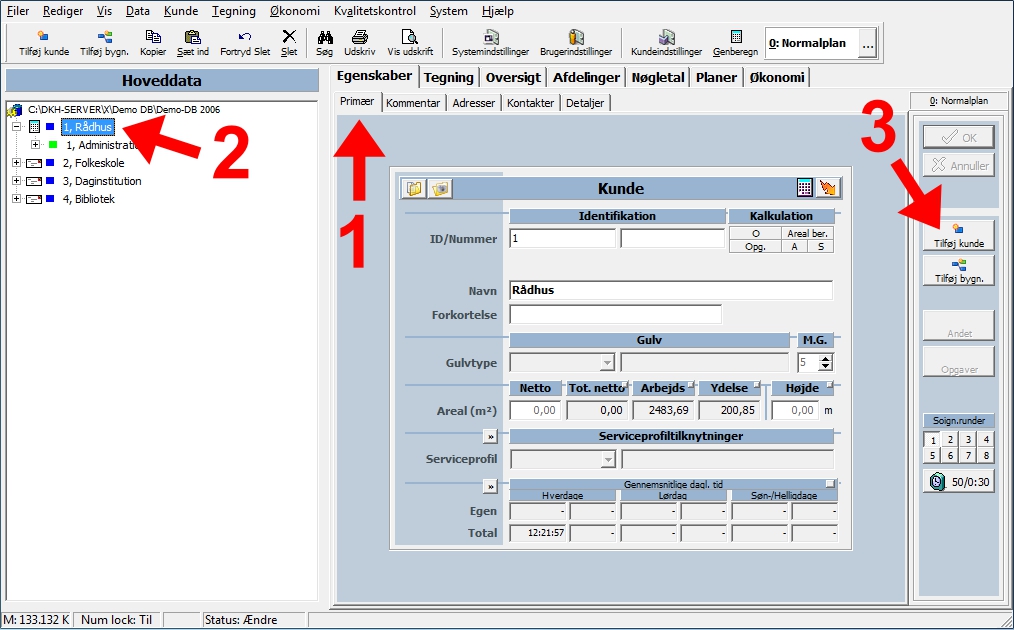Screen dimensions: 1014x630
Task: Open Søg with the binoculars icon
Action: (325, 43)
